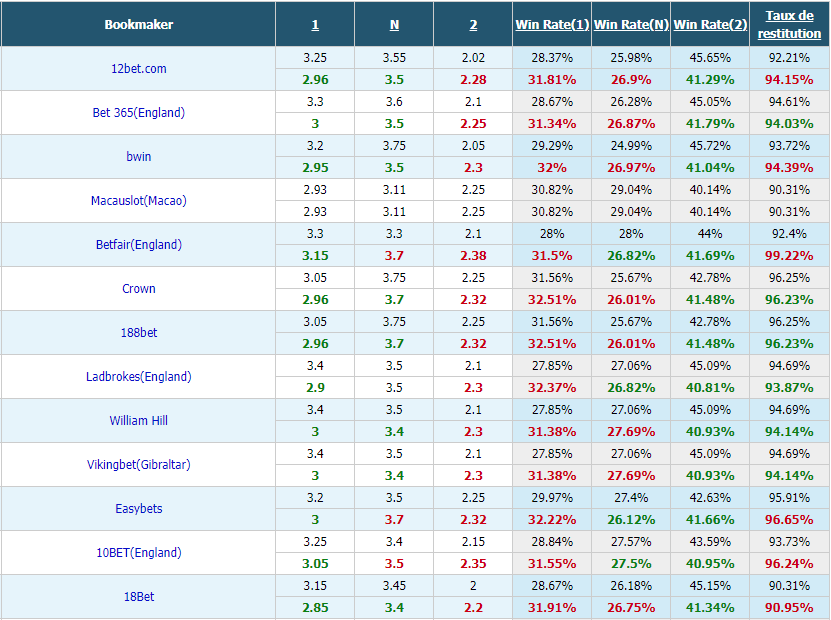The width and height of the screenshot is (831, 620).
Task: Select Betfair current odds 3.15
Action: coord(315,255)
